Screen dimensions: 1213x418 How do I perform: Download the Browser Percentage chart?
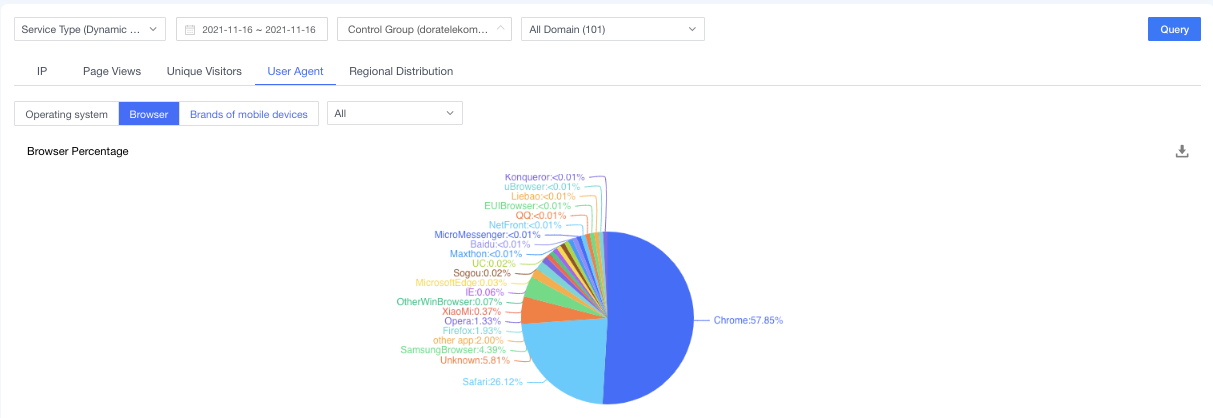pyautogui.click(x=1181, y=151)
